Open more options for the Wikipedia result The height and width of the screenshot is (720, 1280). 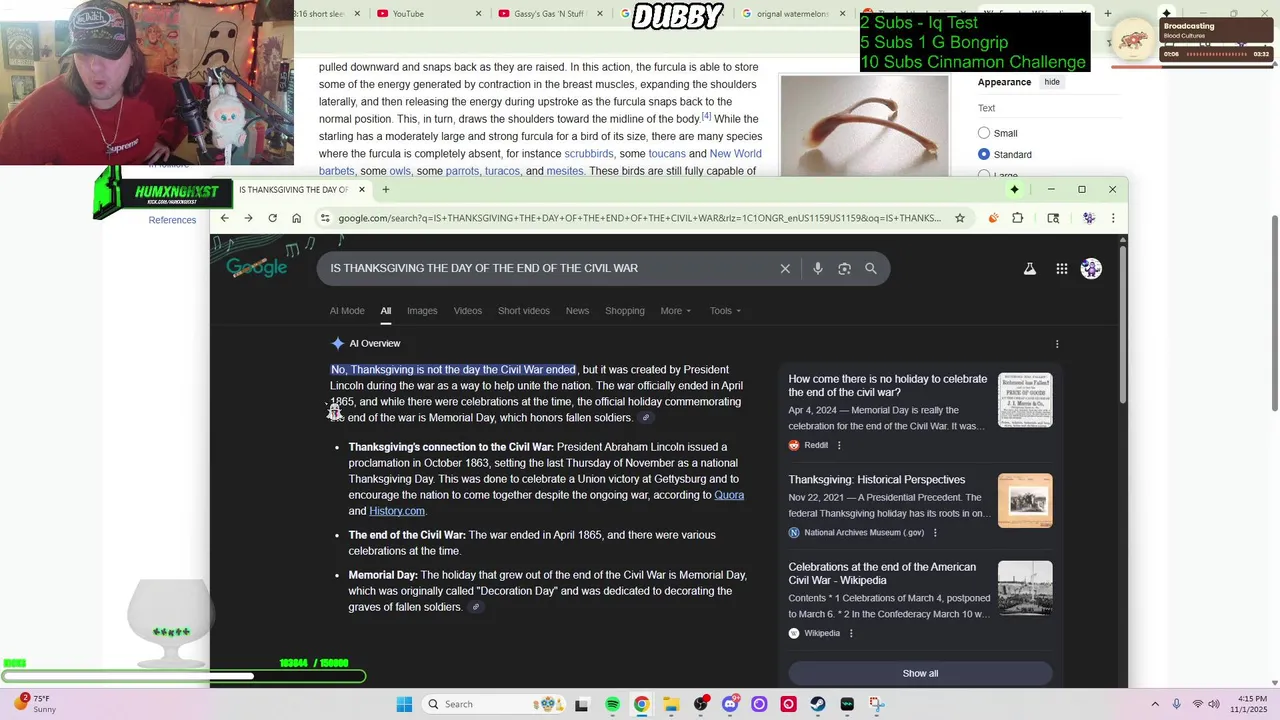click(x=851, y=633)
